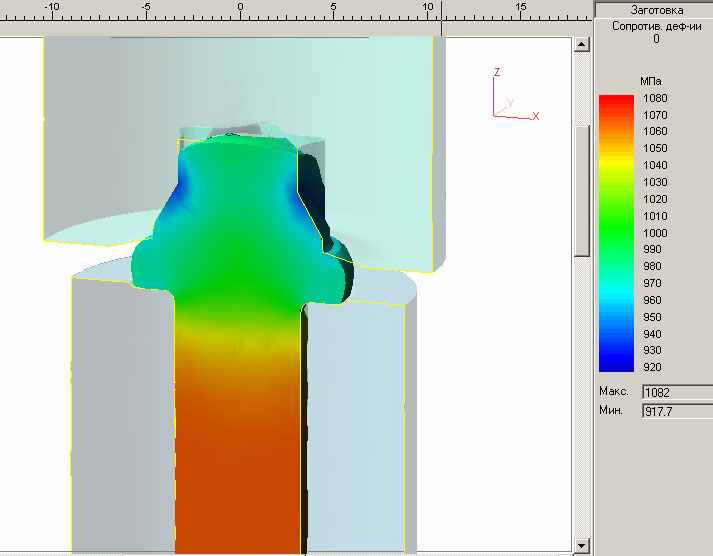Viewport: 713px width, 556px height.
Task: Click the 980 legend value
Action: coord(652,266)
